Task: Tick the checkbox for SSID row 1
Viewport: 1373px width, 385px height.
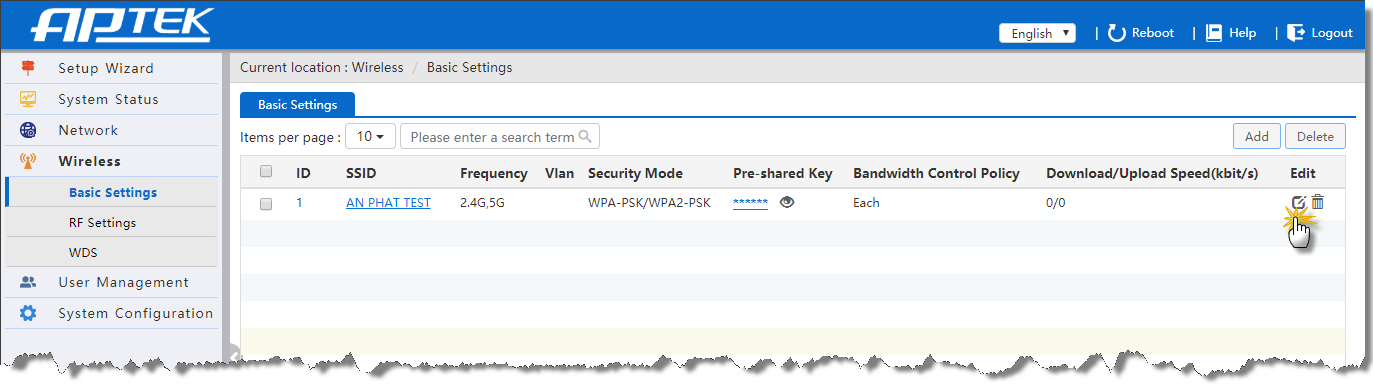Action: pos(266,203)
